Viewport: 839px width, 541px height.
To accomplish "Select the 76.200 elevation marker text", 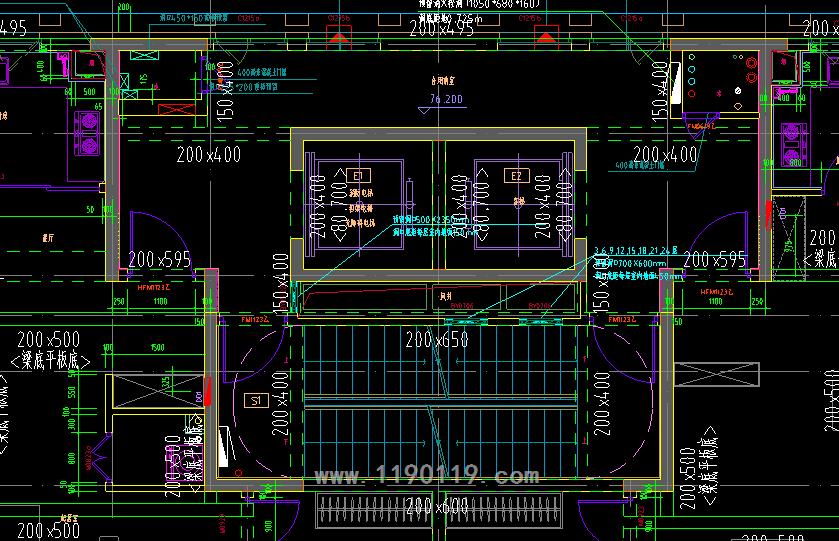I will (x=446, y=99).
